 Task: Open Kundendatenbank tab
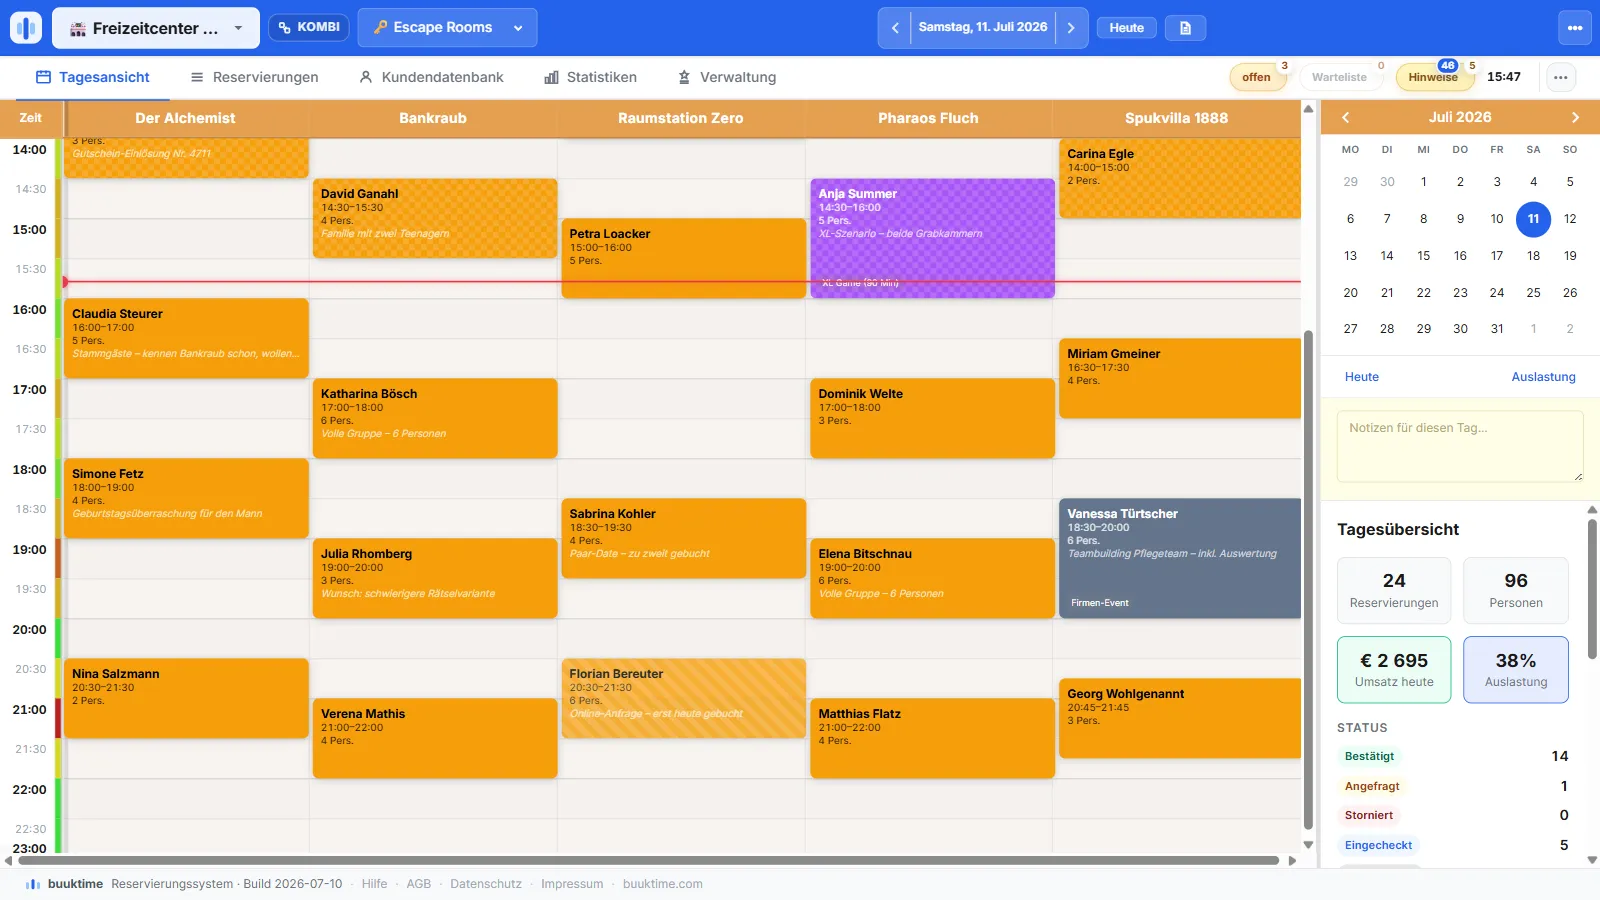(x=431, y=77)
